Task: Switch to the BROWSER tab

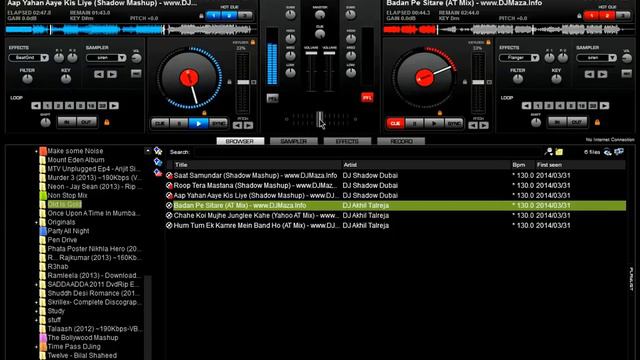Action: 240,141
